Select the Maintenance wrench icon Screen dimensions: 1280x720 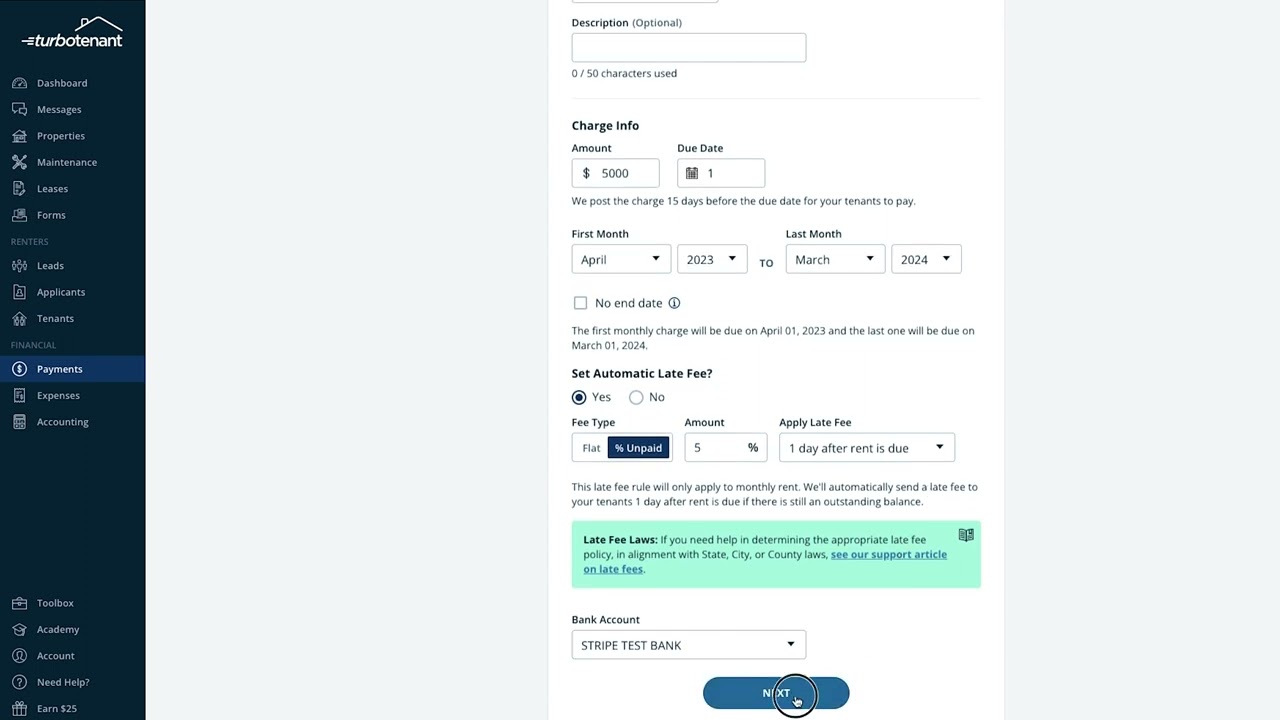(x=19, y=162)
